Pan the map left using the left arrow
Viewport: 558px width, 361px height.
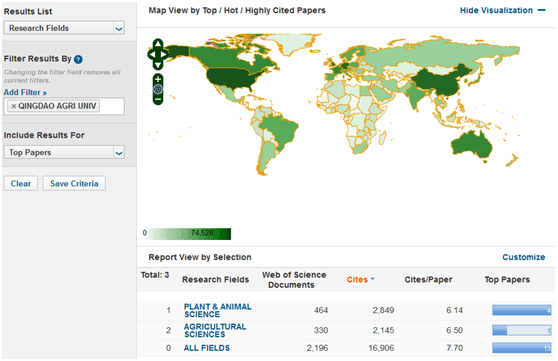152,54
